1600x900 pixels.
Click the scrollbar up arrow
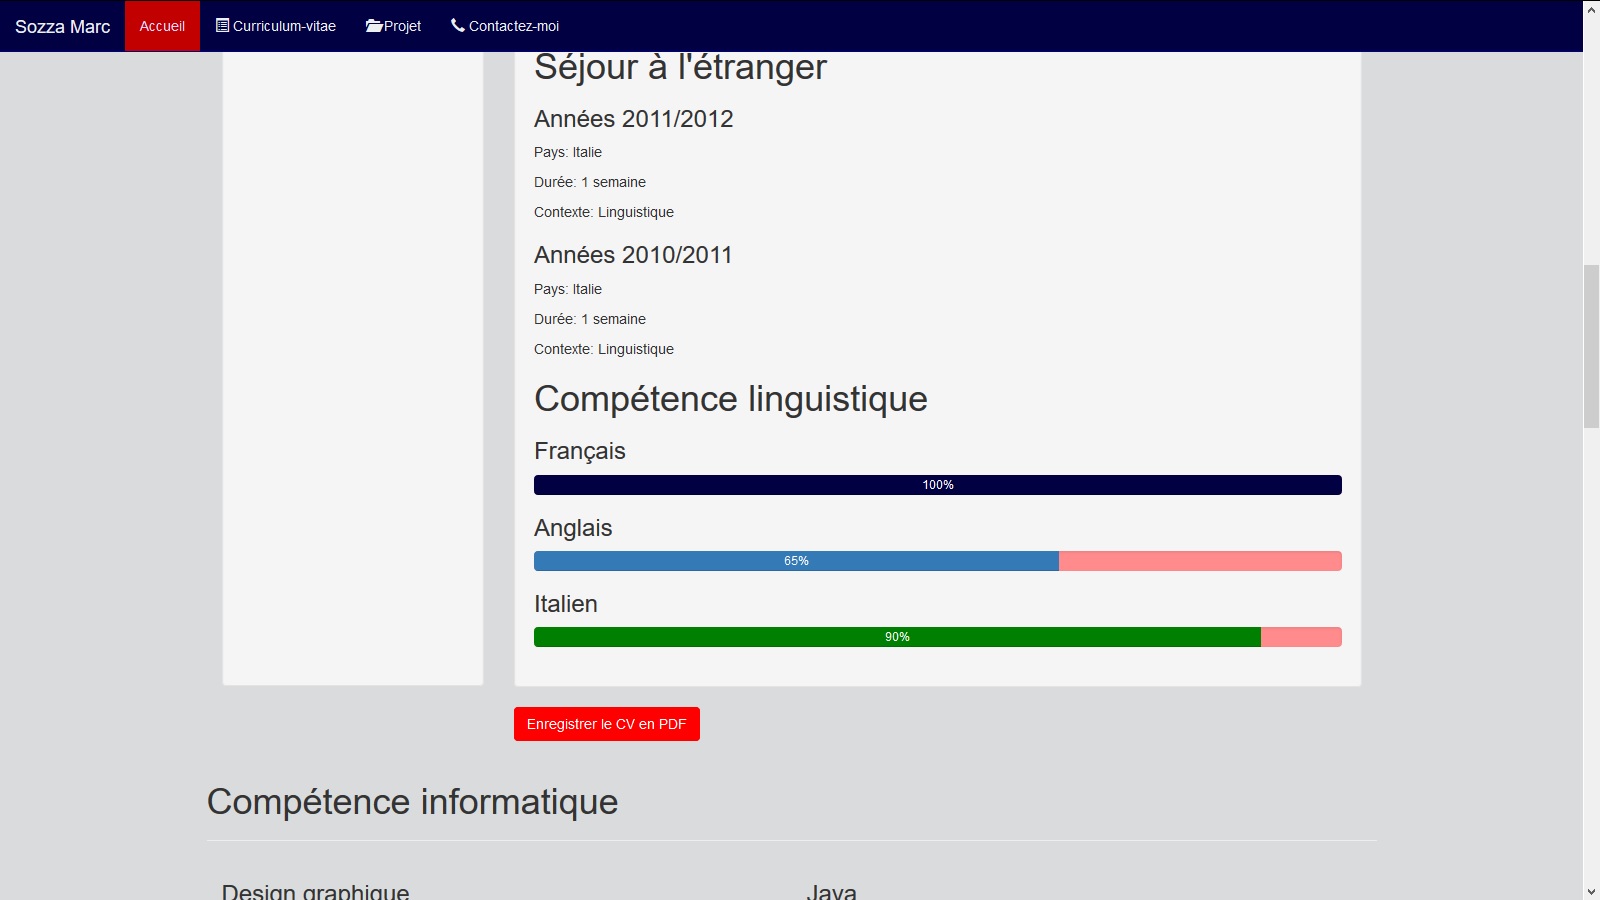pyautogui.click(x=1591, y=9)
